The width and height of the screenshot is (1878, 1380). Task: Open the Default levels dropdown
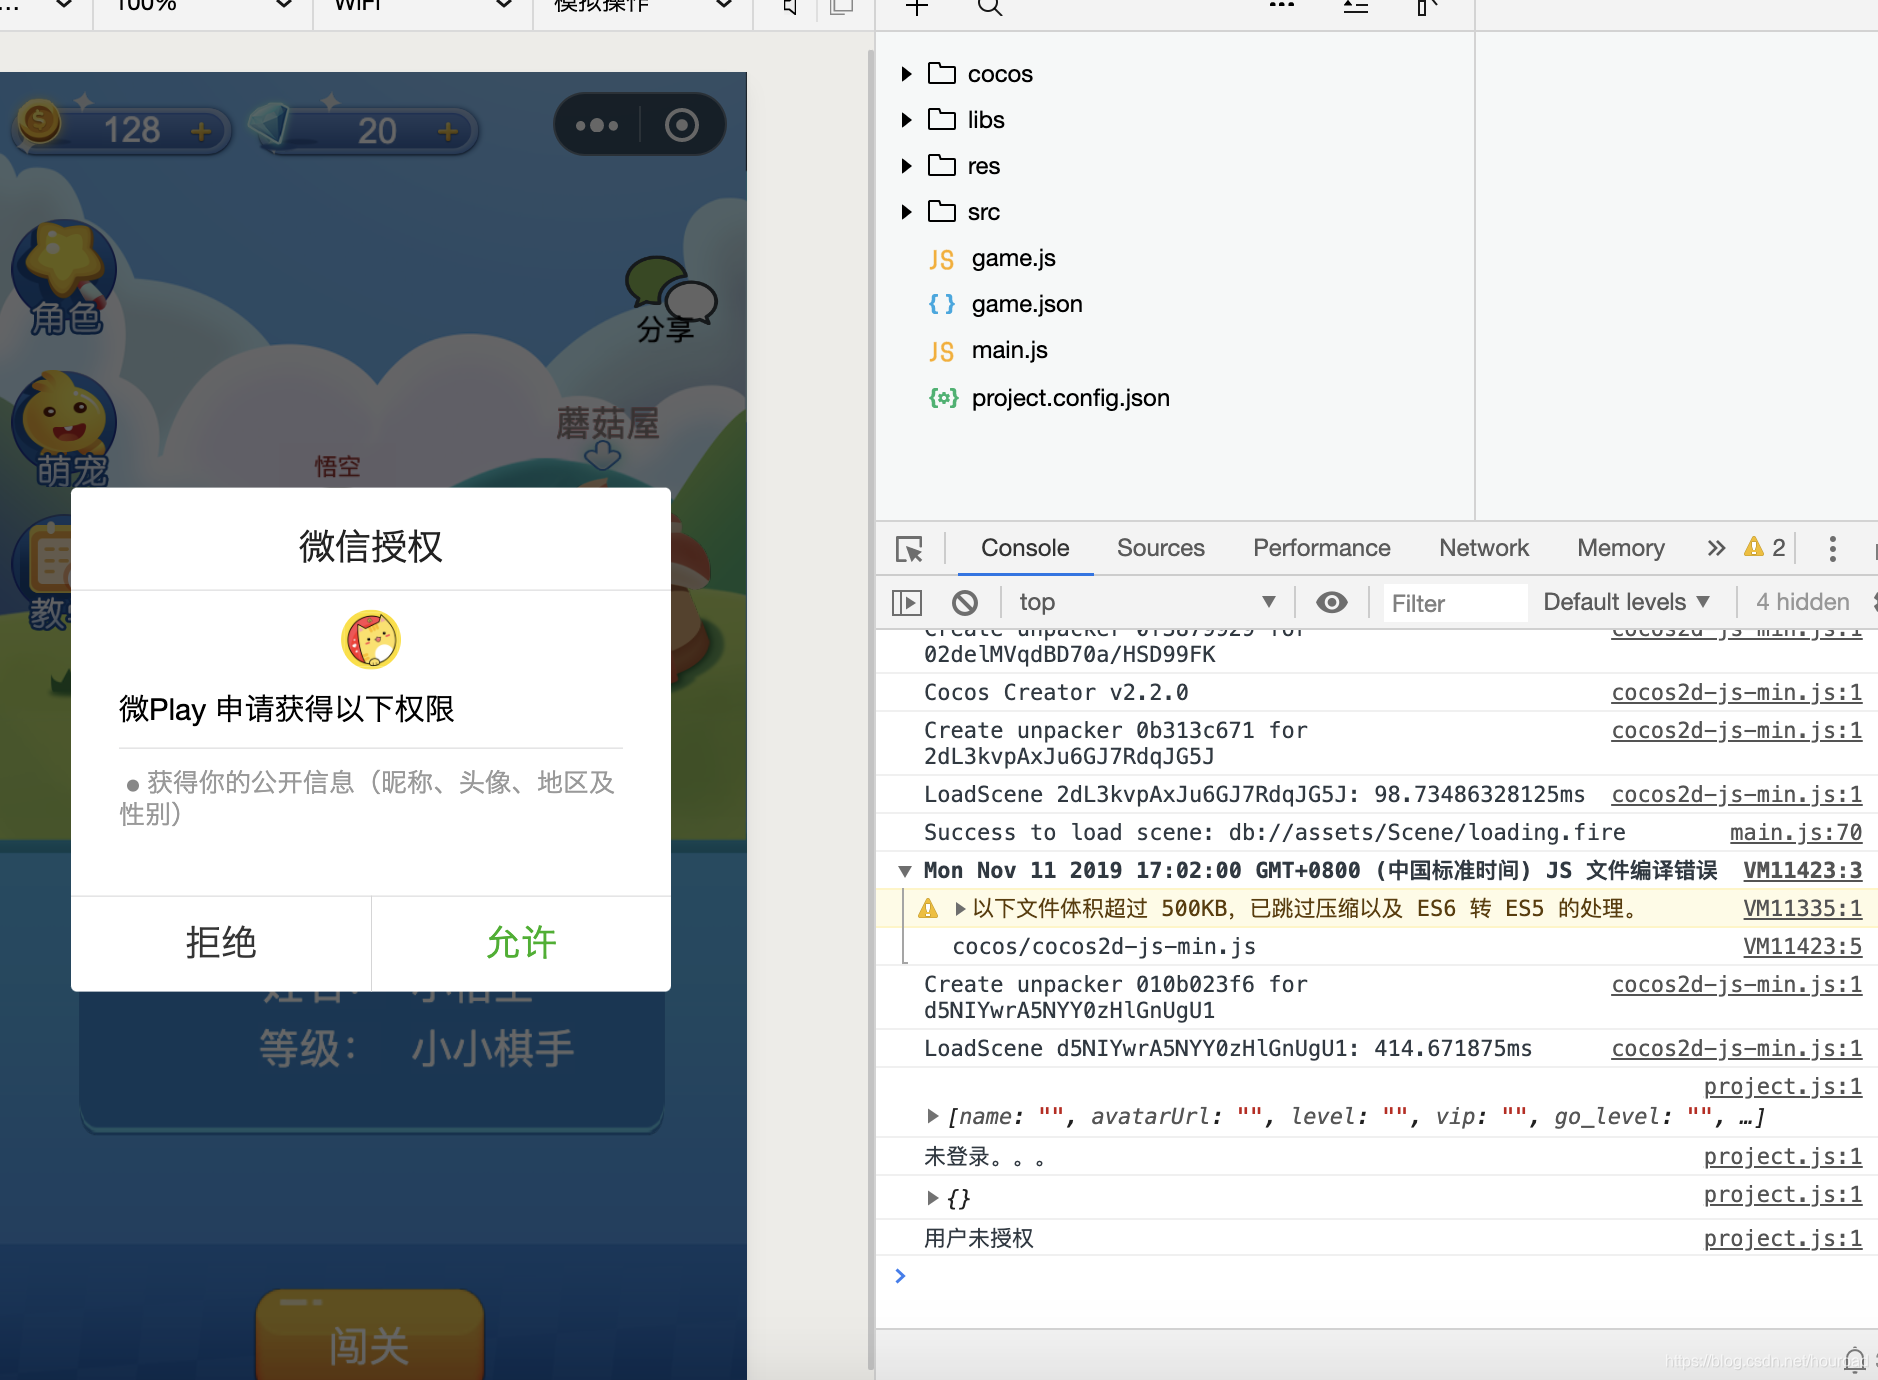tap(1624, 601)
